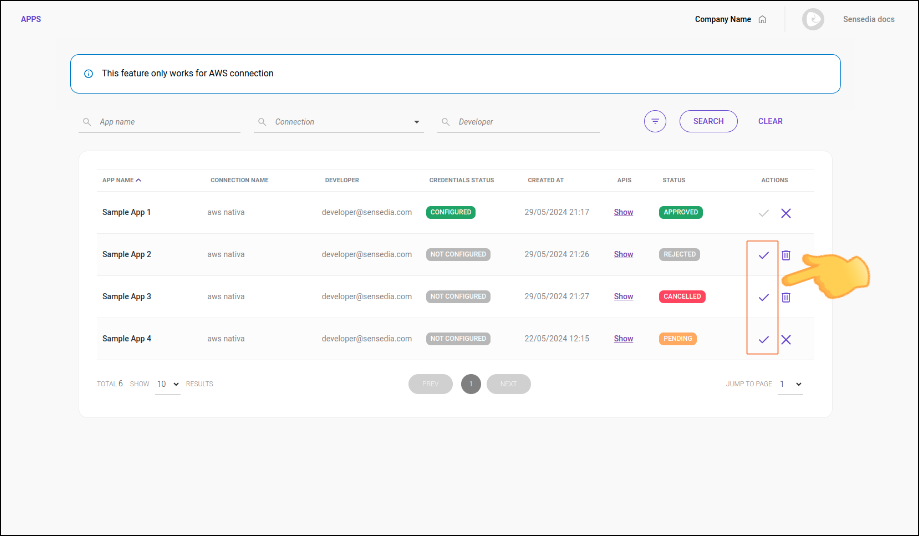The width and height of the screenshot is (919, 536).
Task: Delete Sample App 3 using the trash icon
Action: tap(786, 297)
